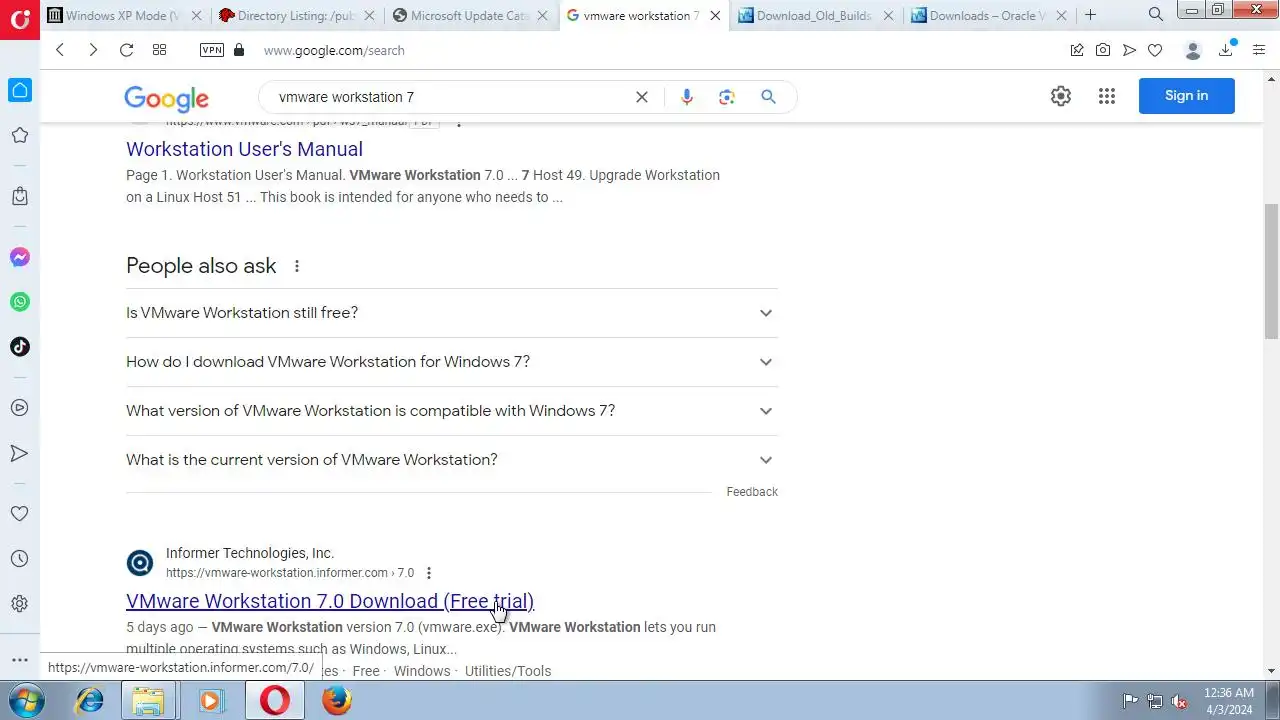Click the Google search magnifier button
Screen dimensions: 1280x720
768,97
